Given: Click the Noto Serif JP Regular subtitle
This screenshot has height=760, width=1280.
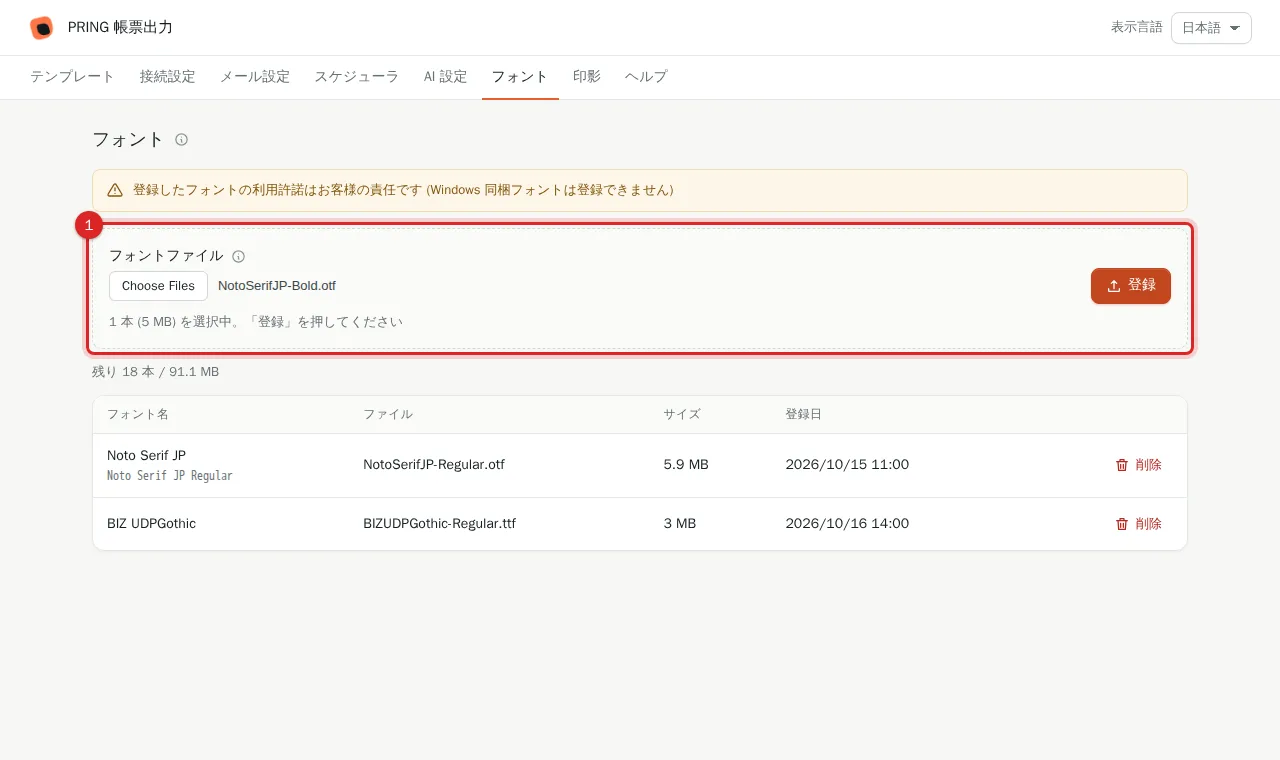Looking at the screenshot, I should tap(170, 476).
